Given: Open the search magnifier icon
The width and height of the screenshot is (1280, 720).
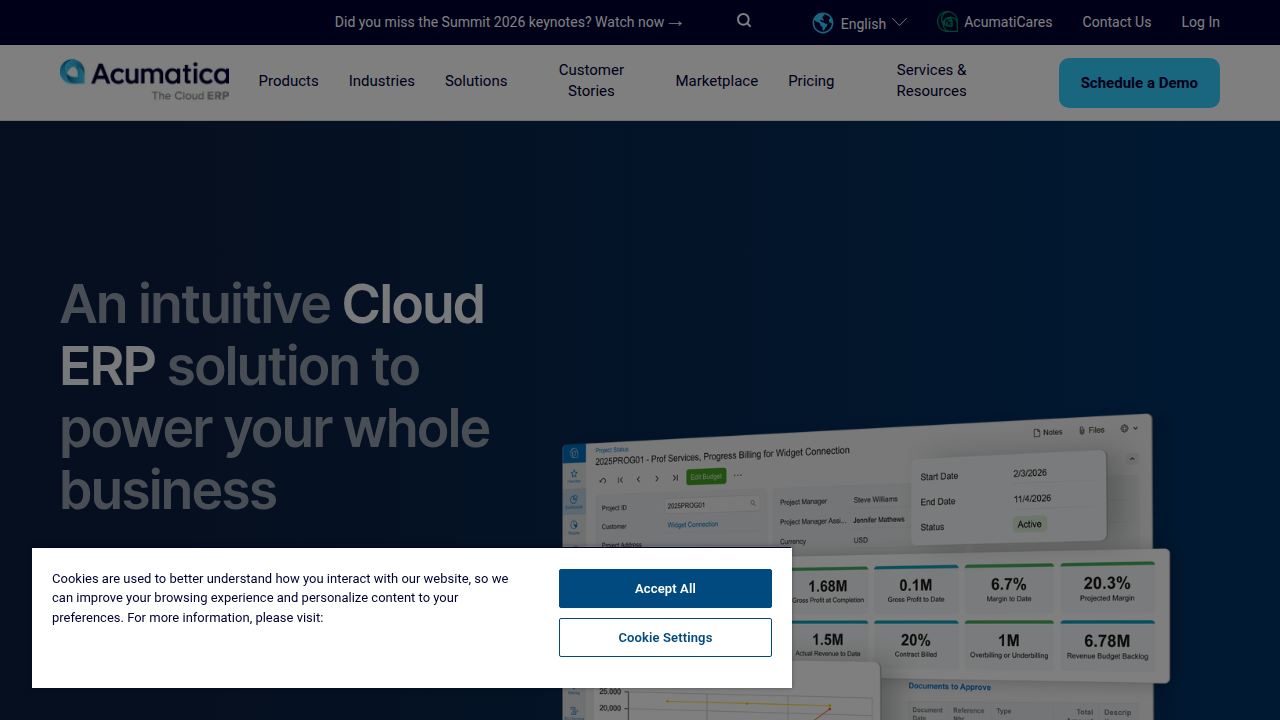Looking at the screenshot, I should 744,21.
